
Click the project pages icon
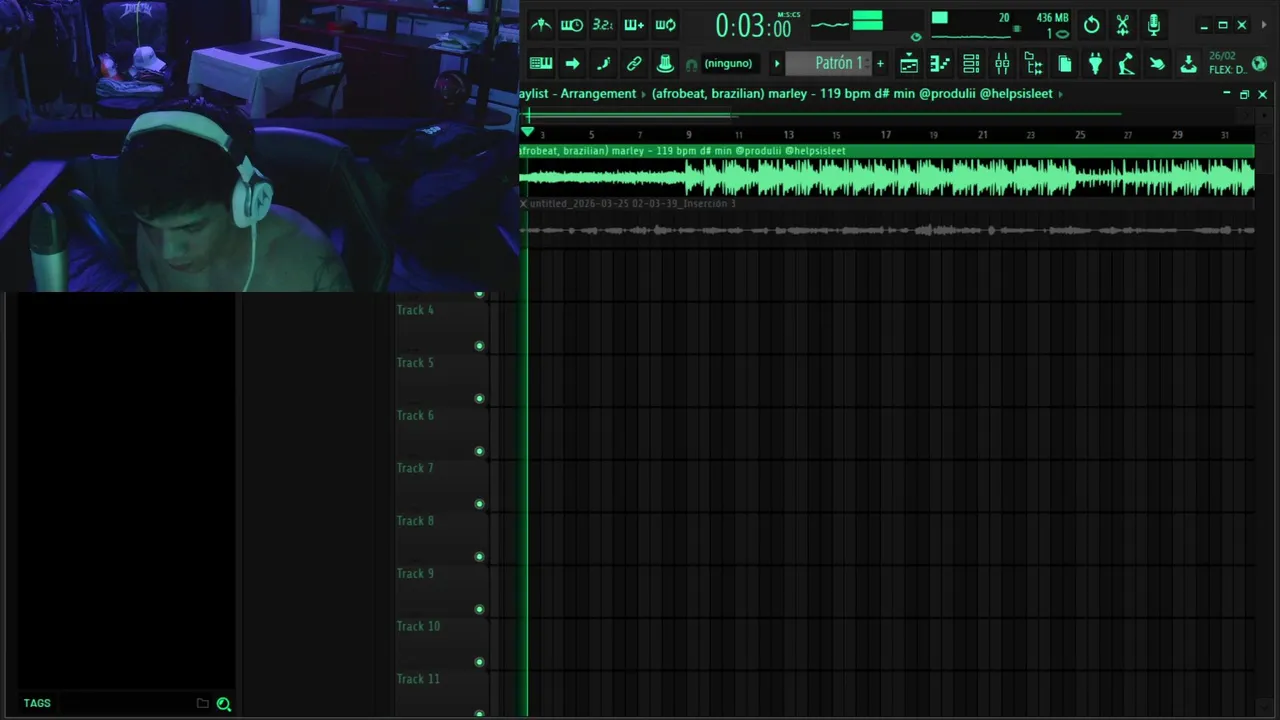click(1065, 64)
